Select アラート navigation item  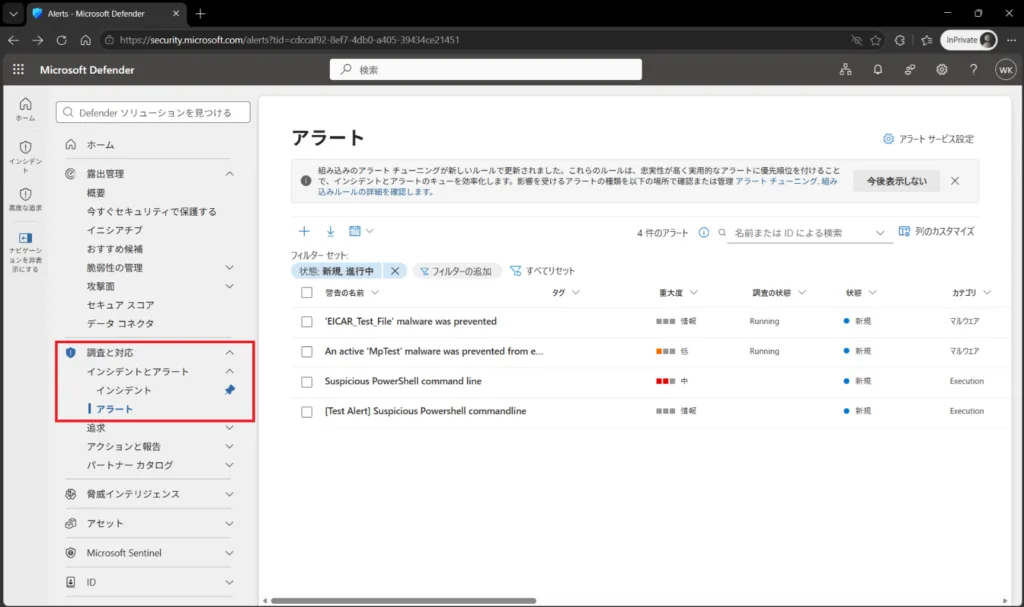pyautogui.click(x=114, y=409)
